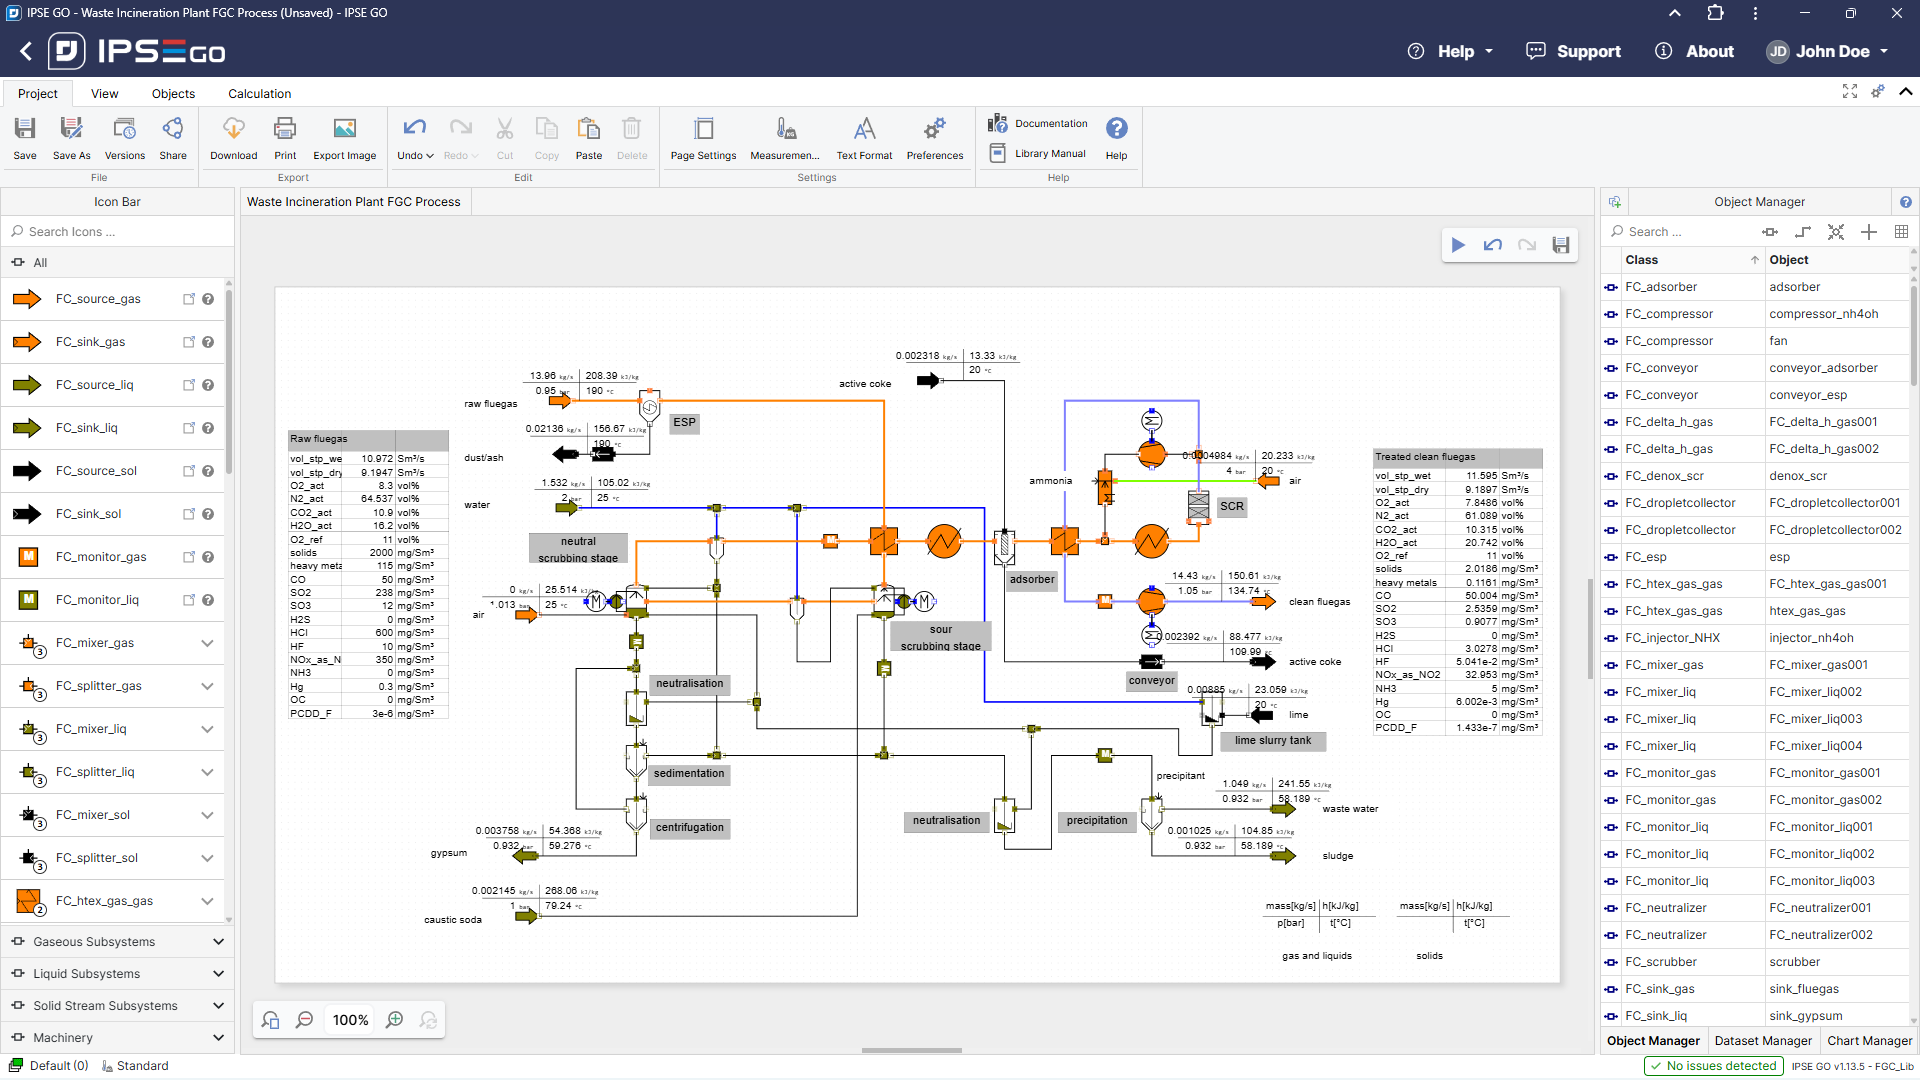
Task: Expand the FC_mixer_gas variants
Action: 207,643
